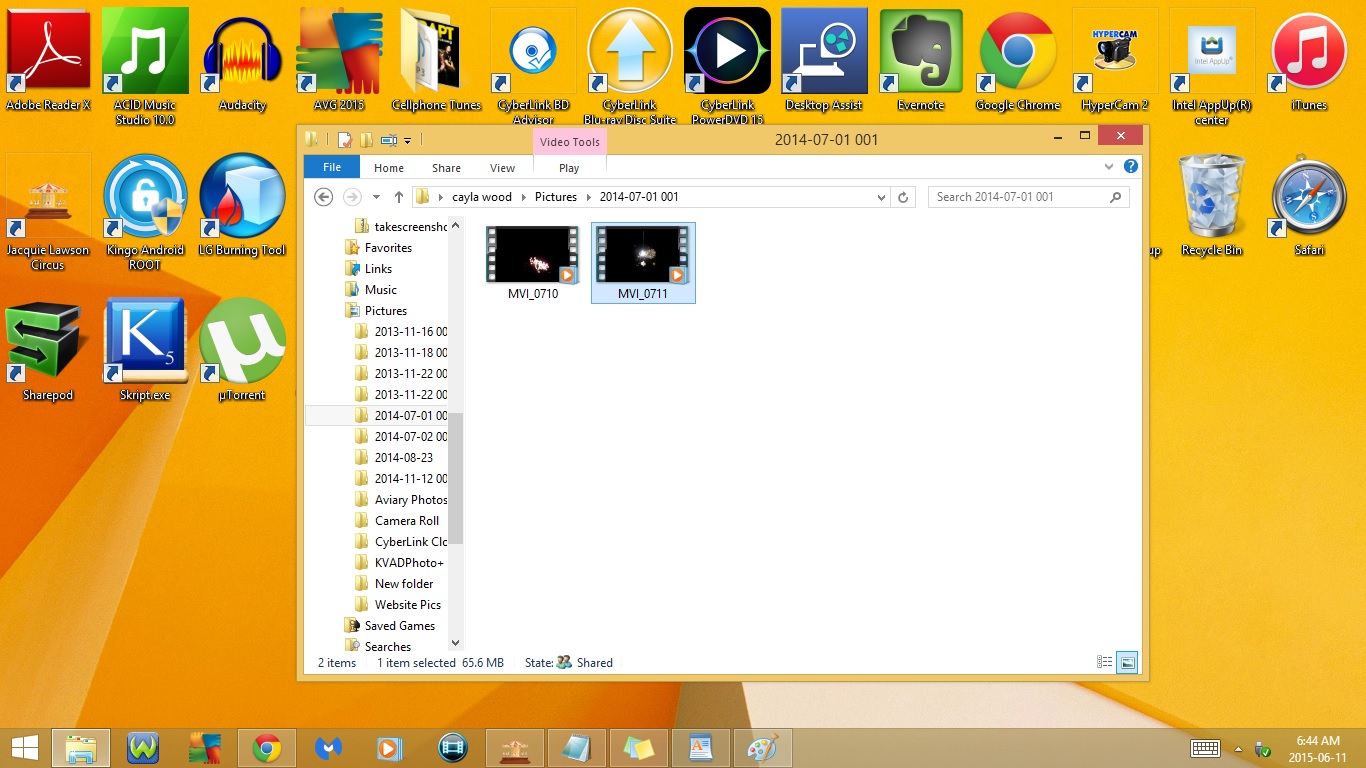Click the Search 2014-07-01 001 field
The height and width of the screenshot is (768, 1366).
coord(1029,197)
